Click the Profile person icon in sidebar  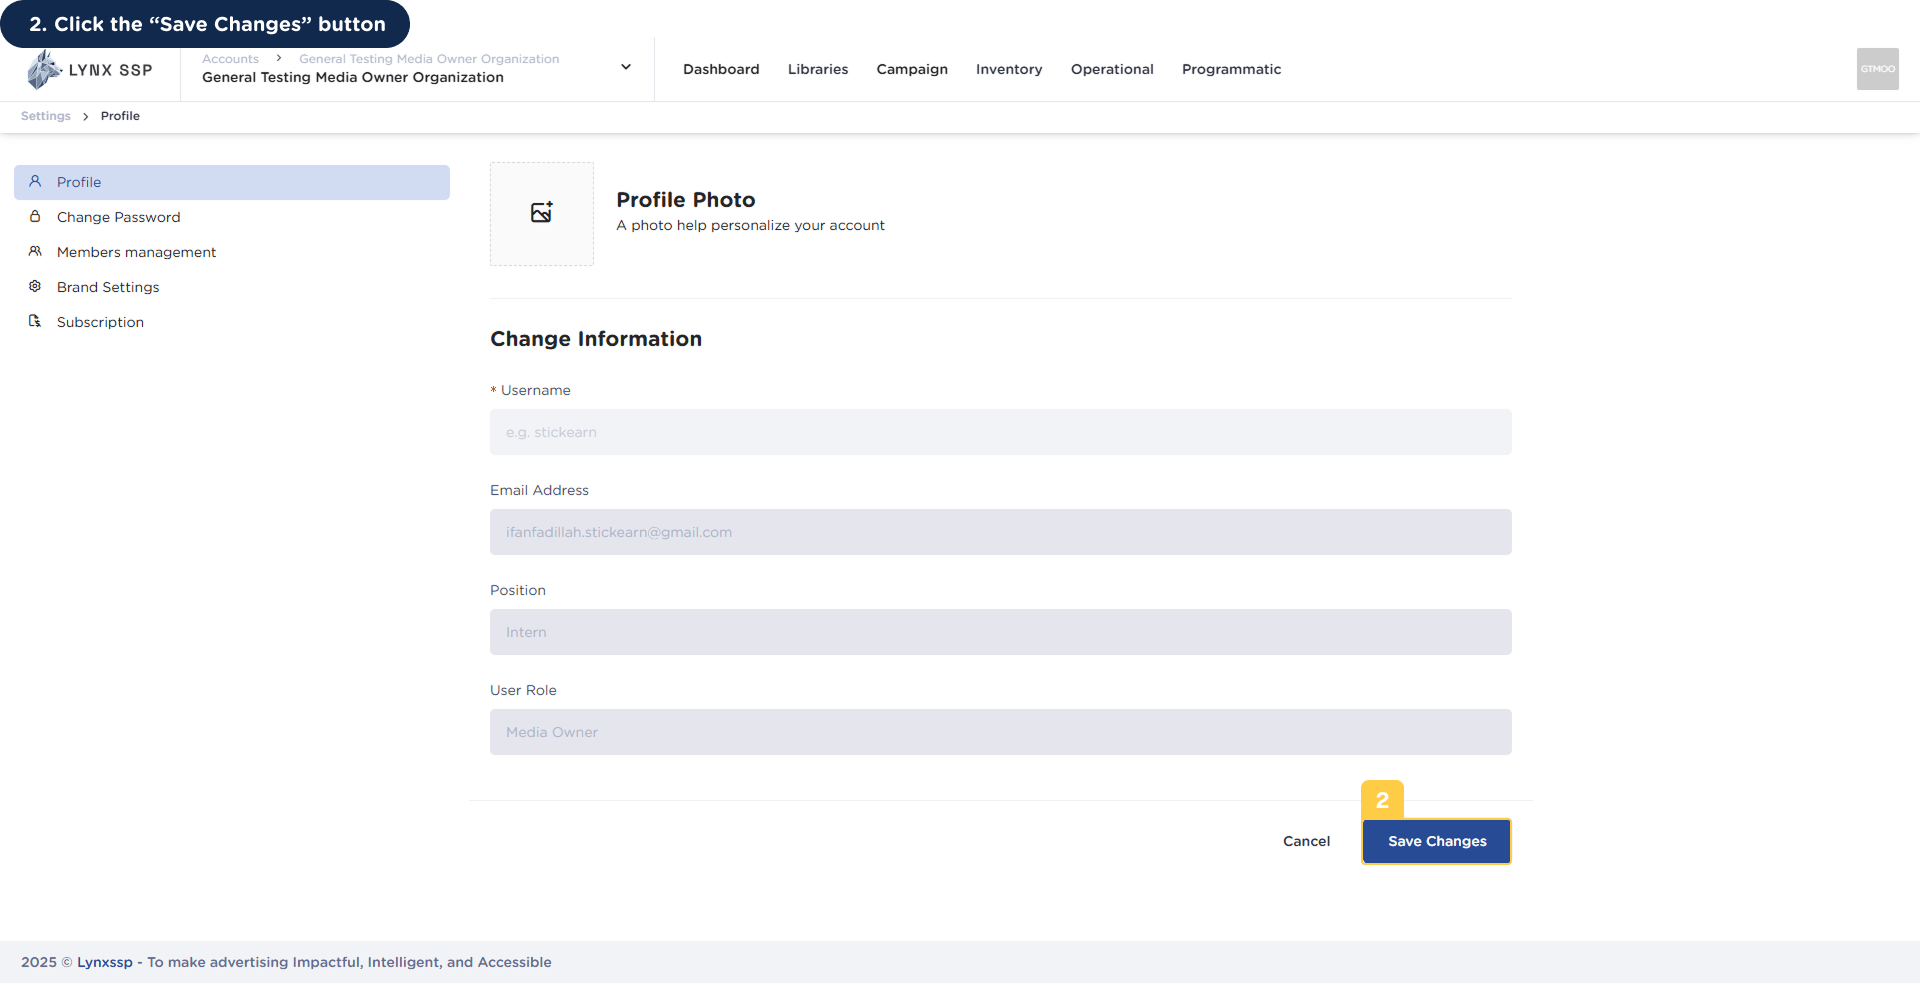(x=35, y=182)
